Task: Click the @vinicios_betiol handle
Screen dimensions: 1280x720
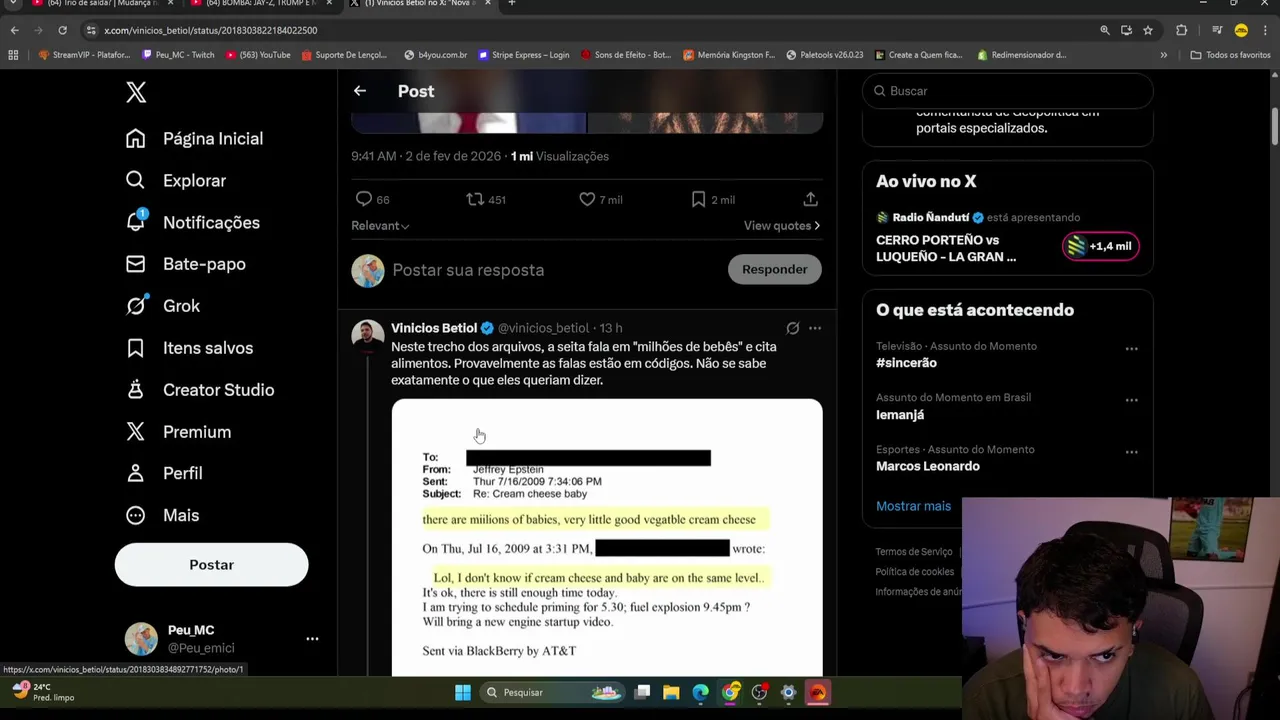Action: click(544, 328)
